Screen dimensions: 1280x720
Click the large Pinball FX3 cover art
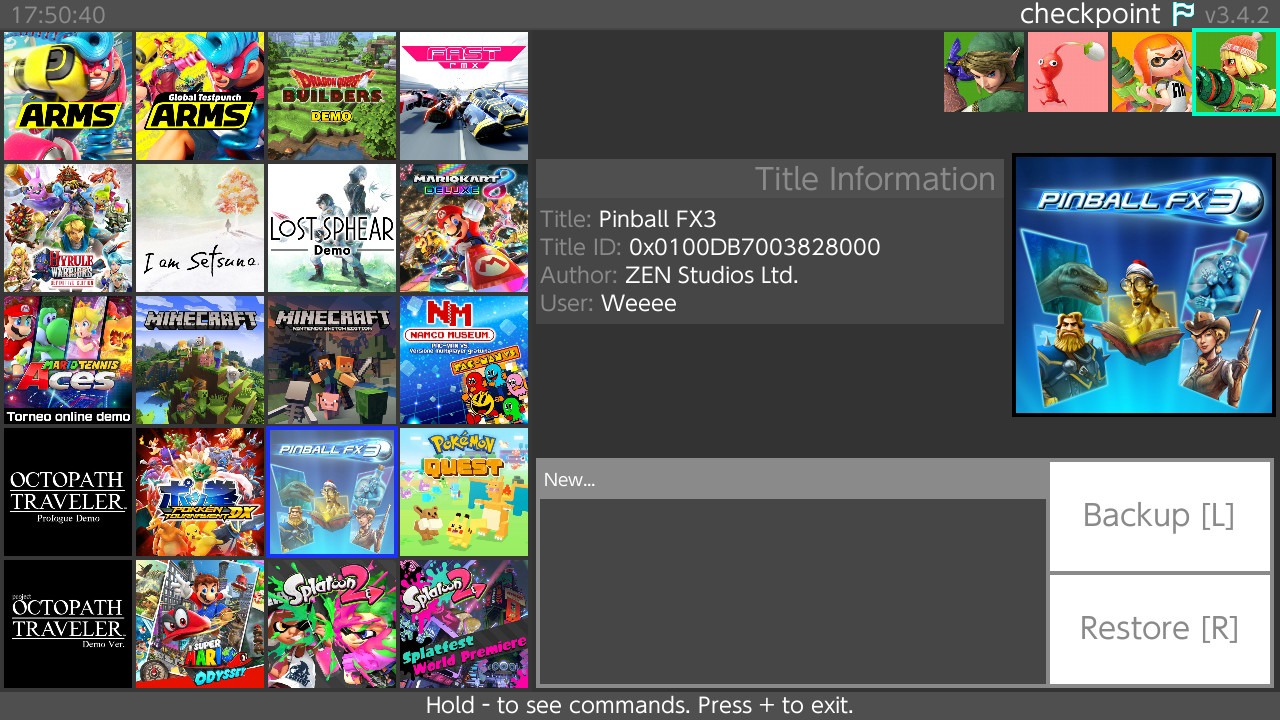coord(1144,285)
